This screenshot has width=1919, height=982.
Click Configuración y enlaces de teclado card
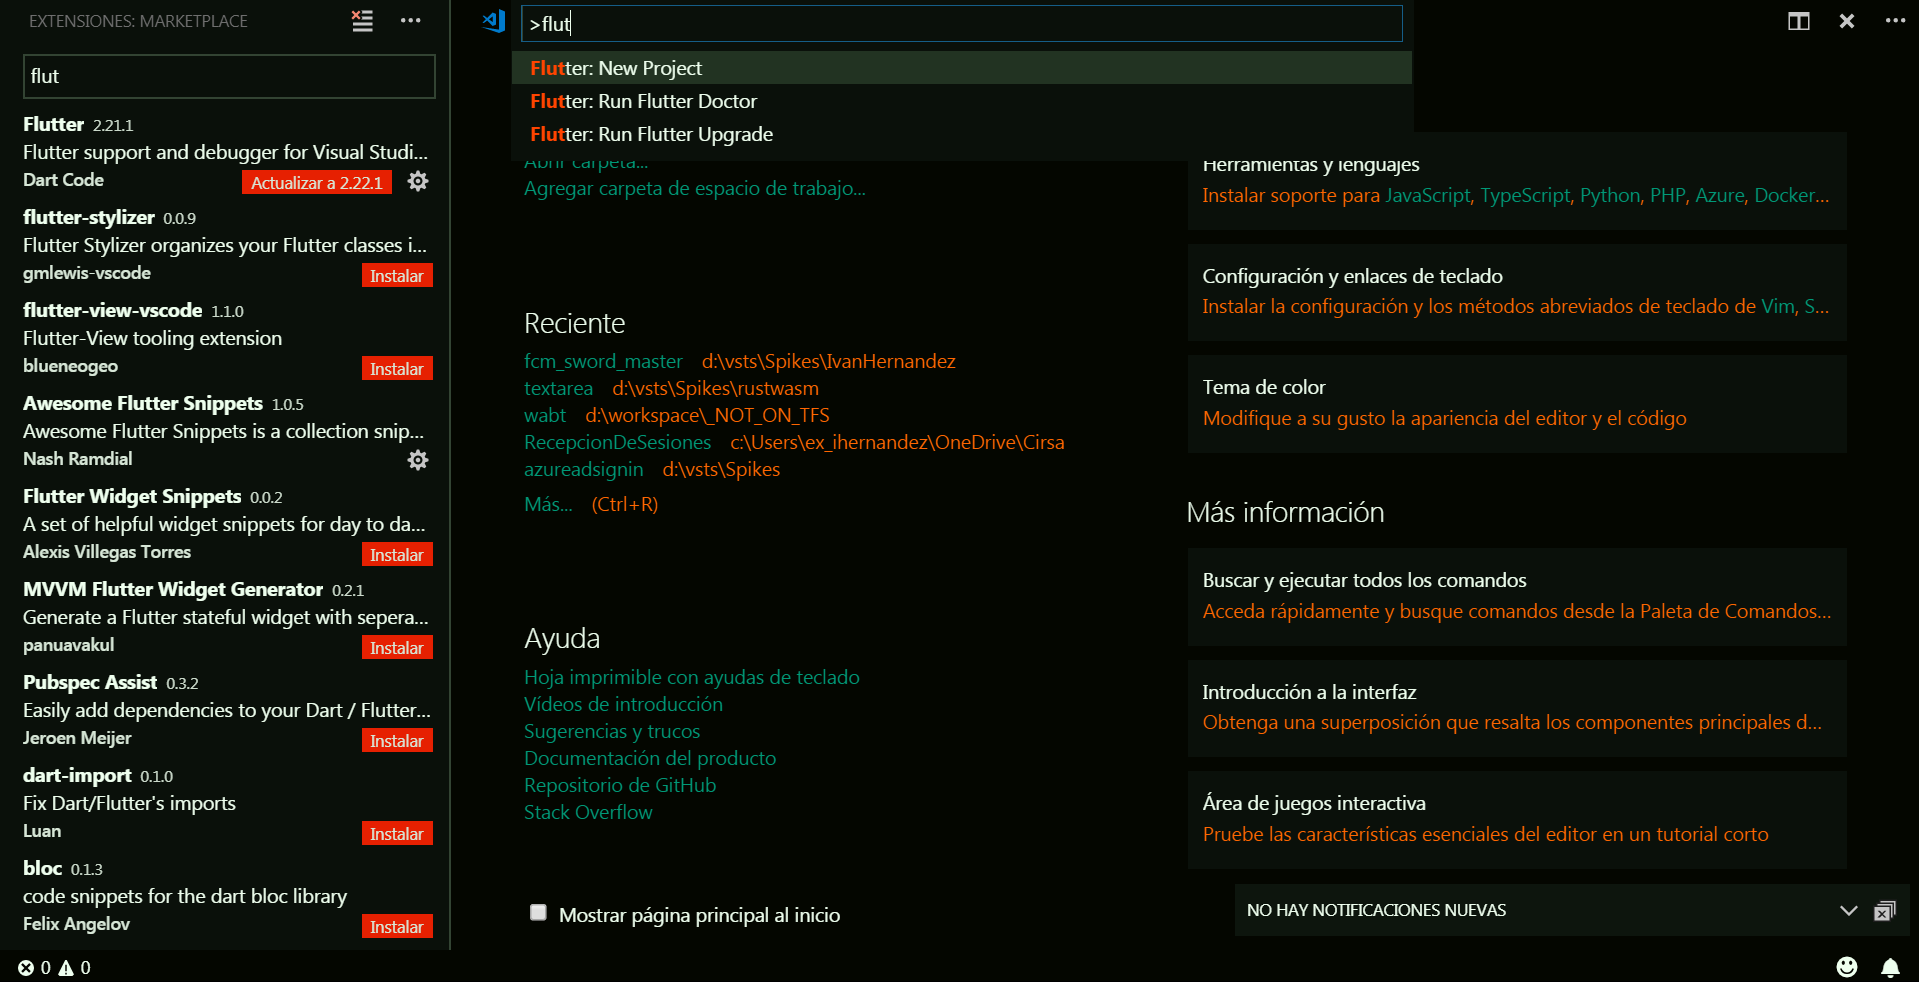point(1516,291)
